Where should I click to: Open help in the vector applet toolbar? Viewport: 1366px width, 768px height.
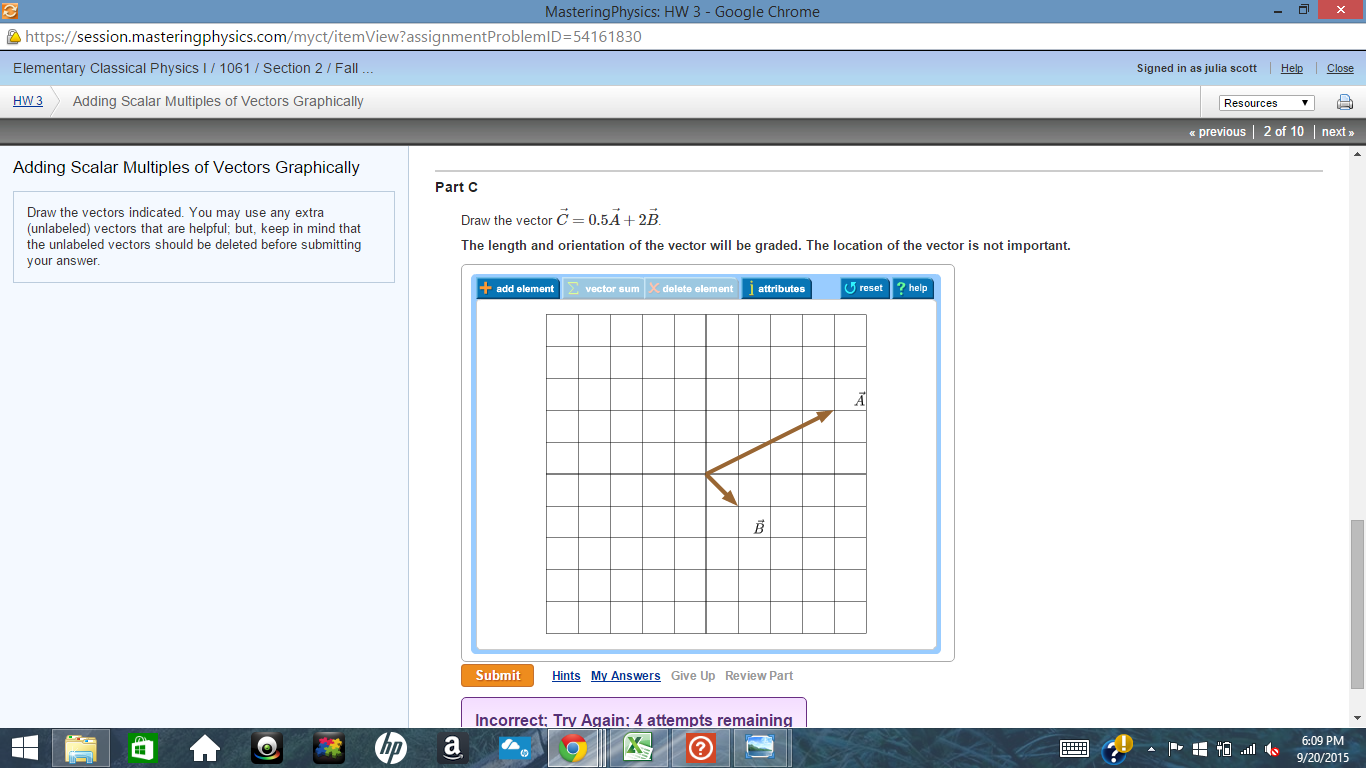coord(912,288)
